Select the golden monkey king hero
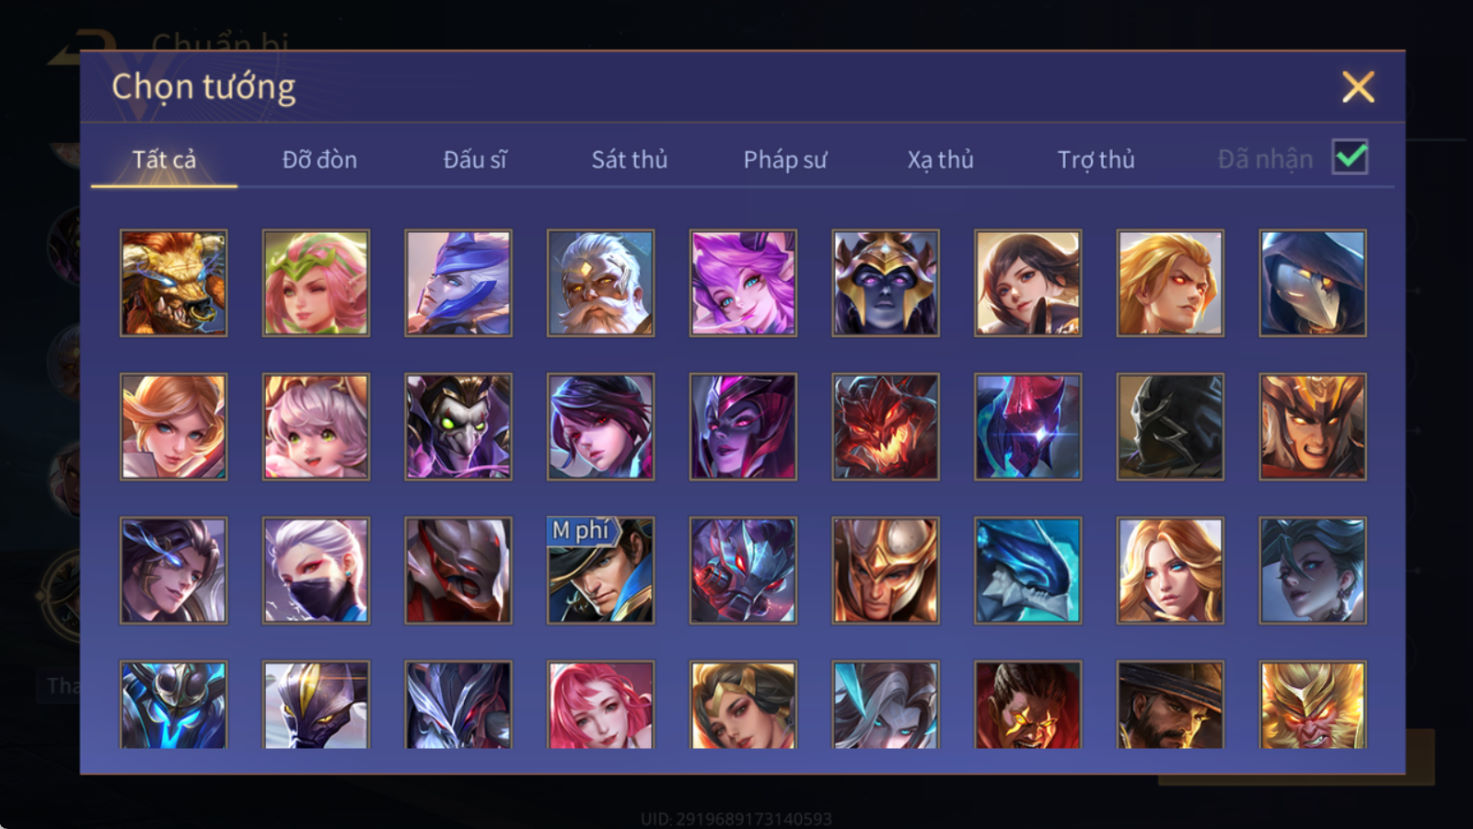The height and width of the screenshot is (829, 1473). click(1313, 705)
